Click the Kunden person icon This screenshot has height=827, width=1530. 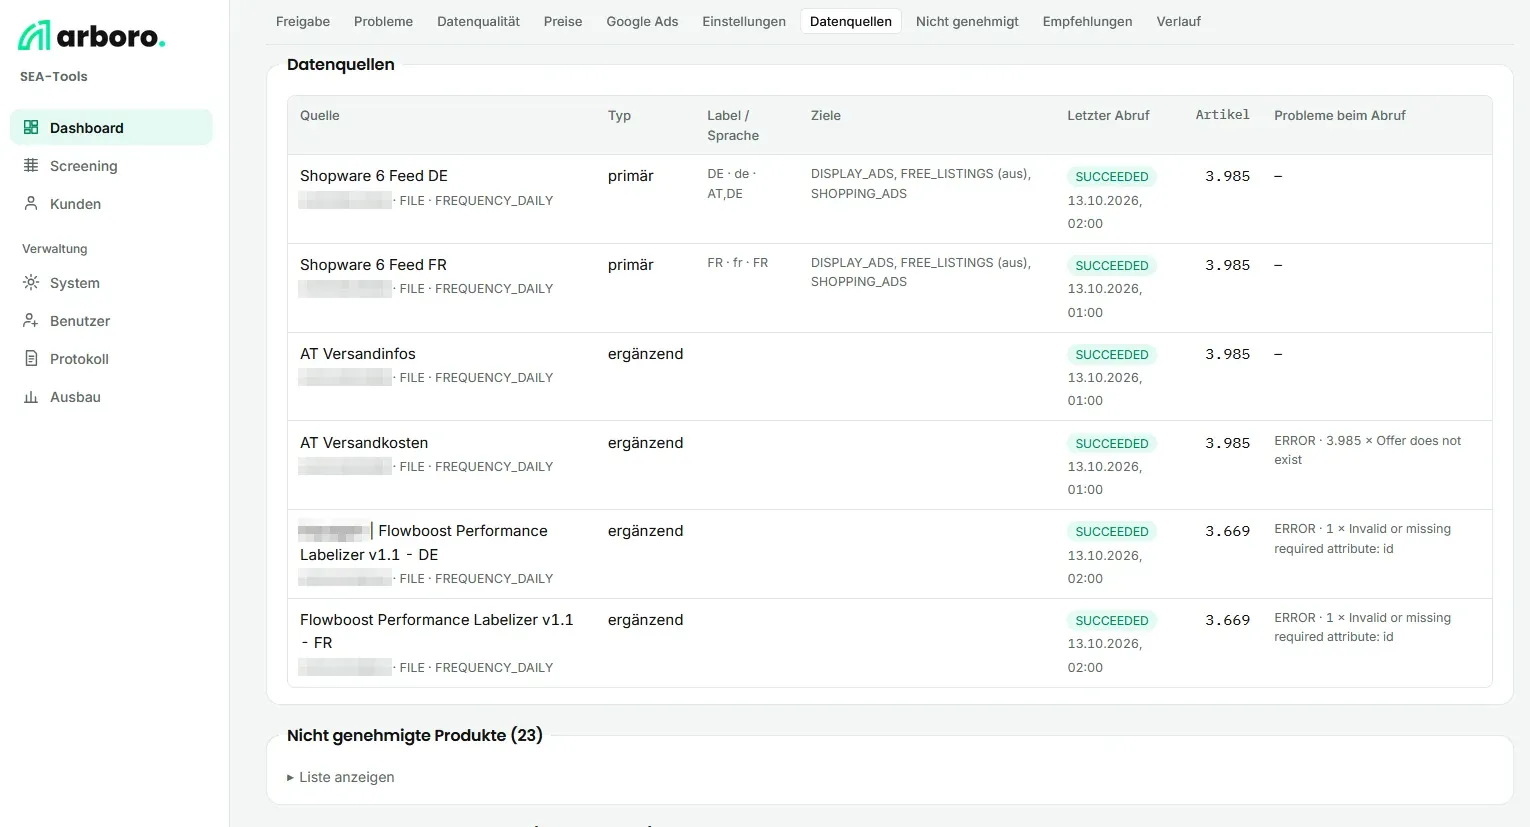(31, 203)
